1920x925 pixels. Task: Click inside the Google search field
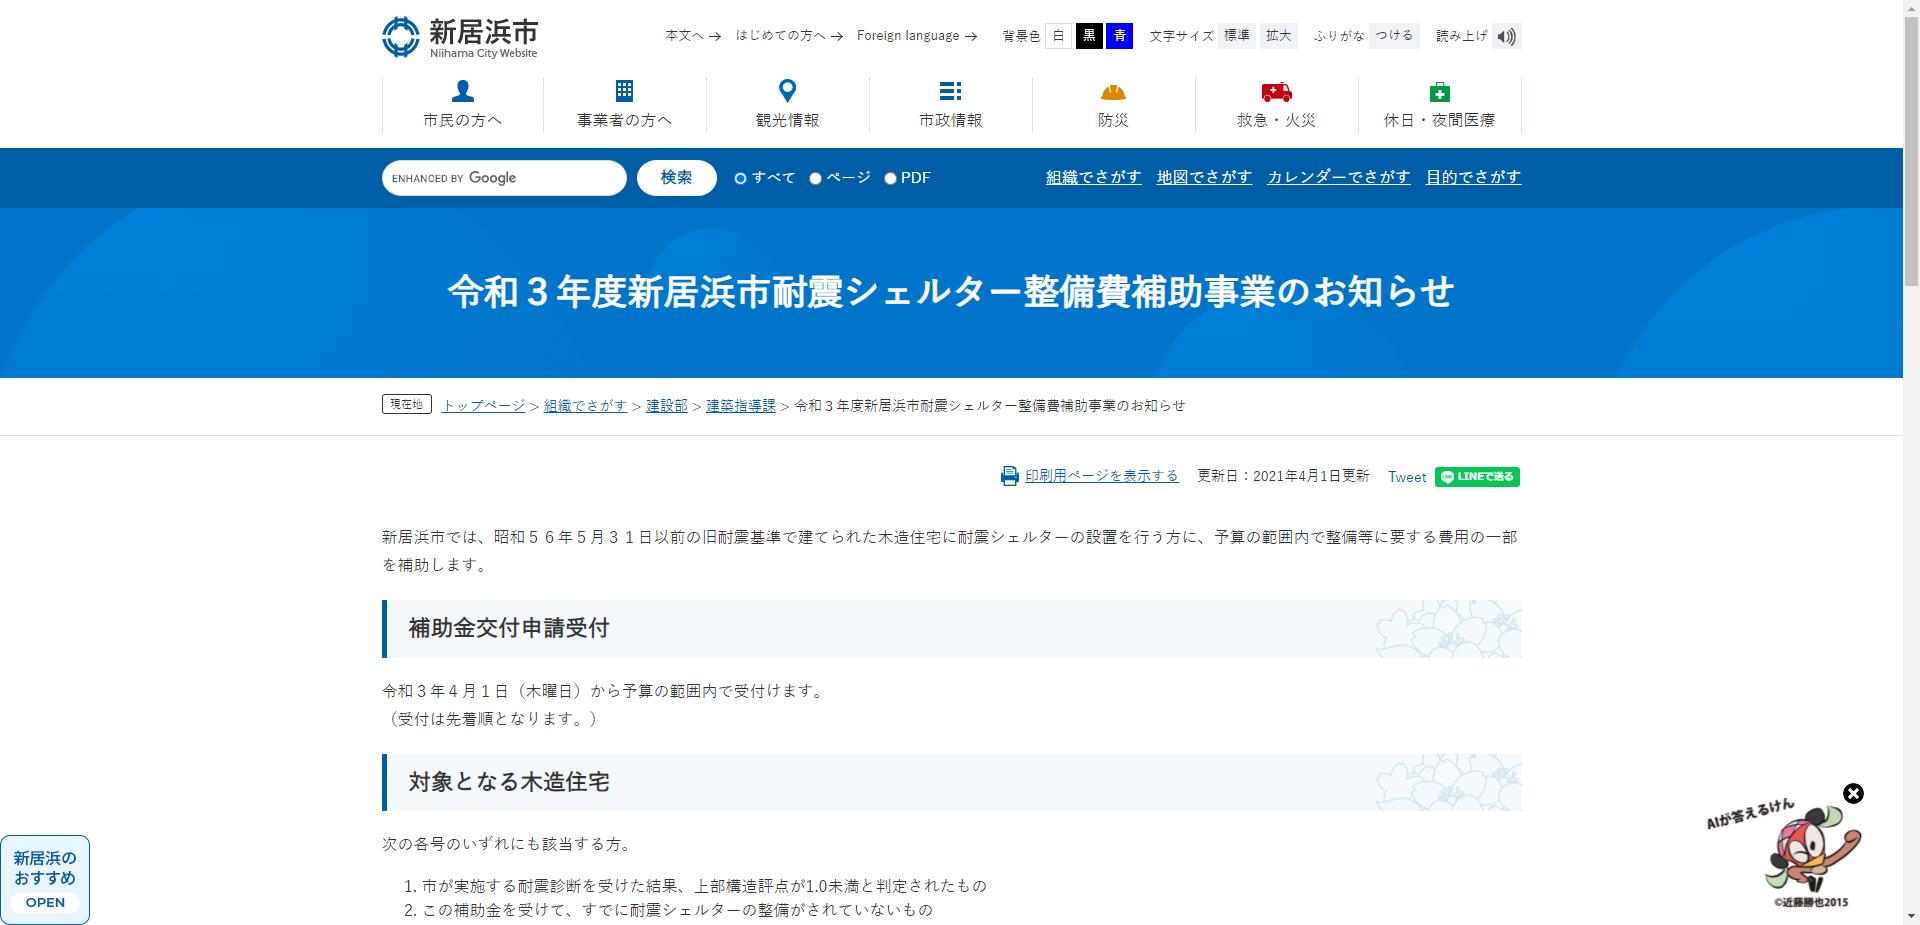pos(503,177)
